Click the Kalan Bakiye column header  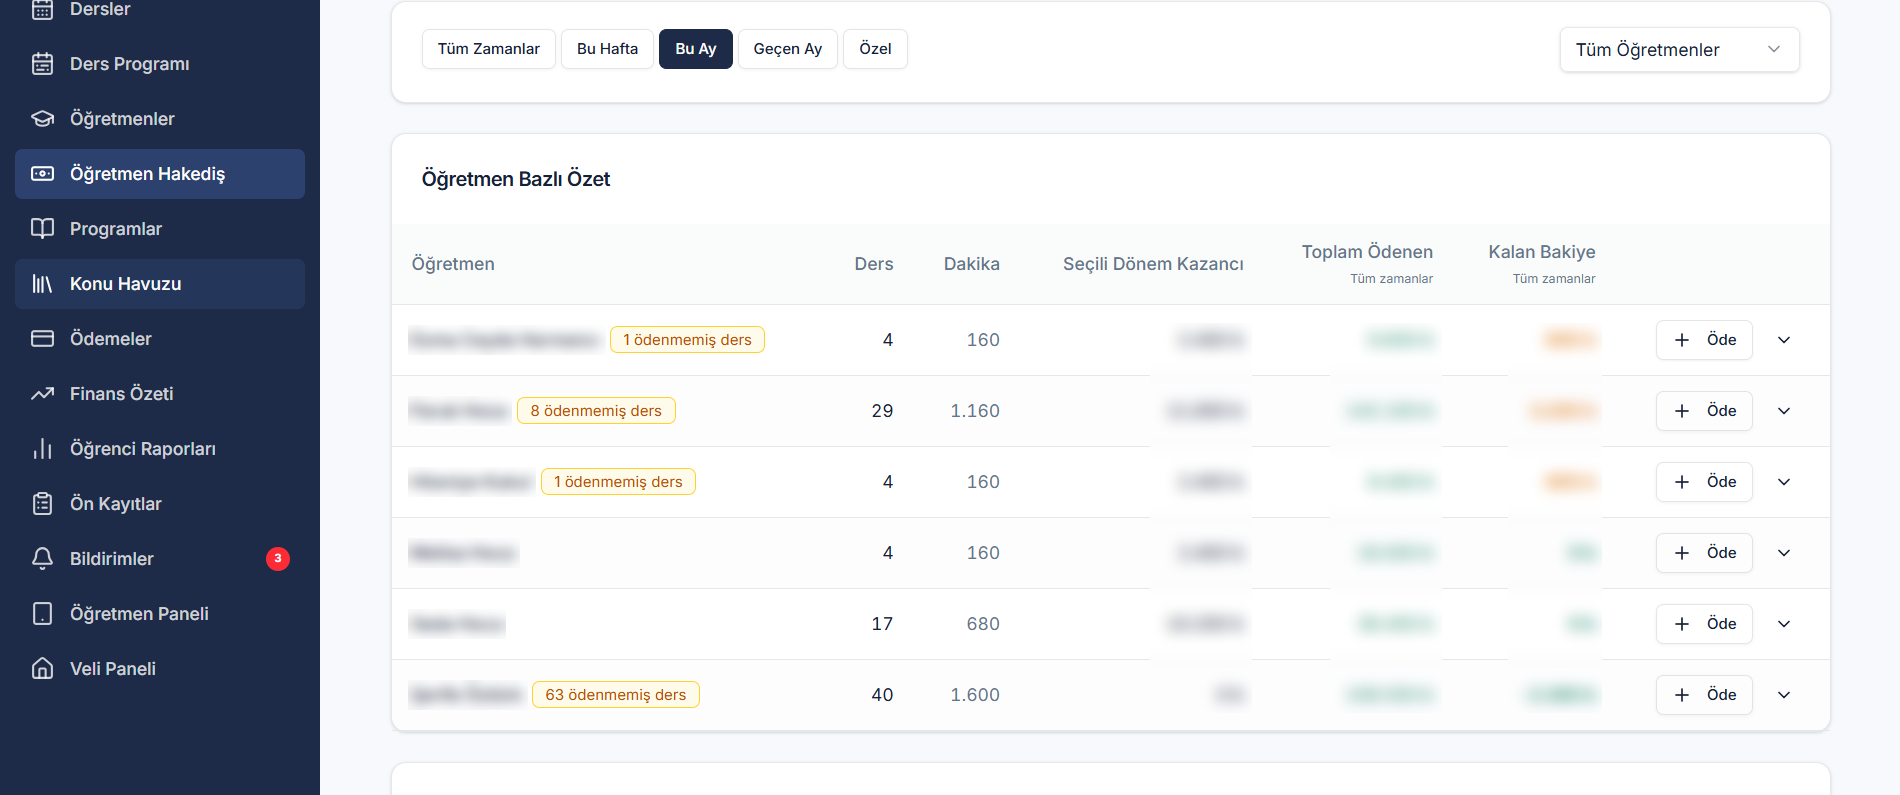[x=1542, y=252]
